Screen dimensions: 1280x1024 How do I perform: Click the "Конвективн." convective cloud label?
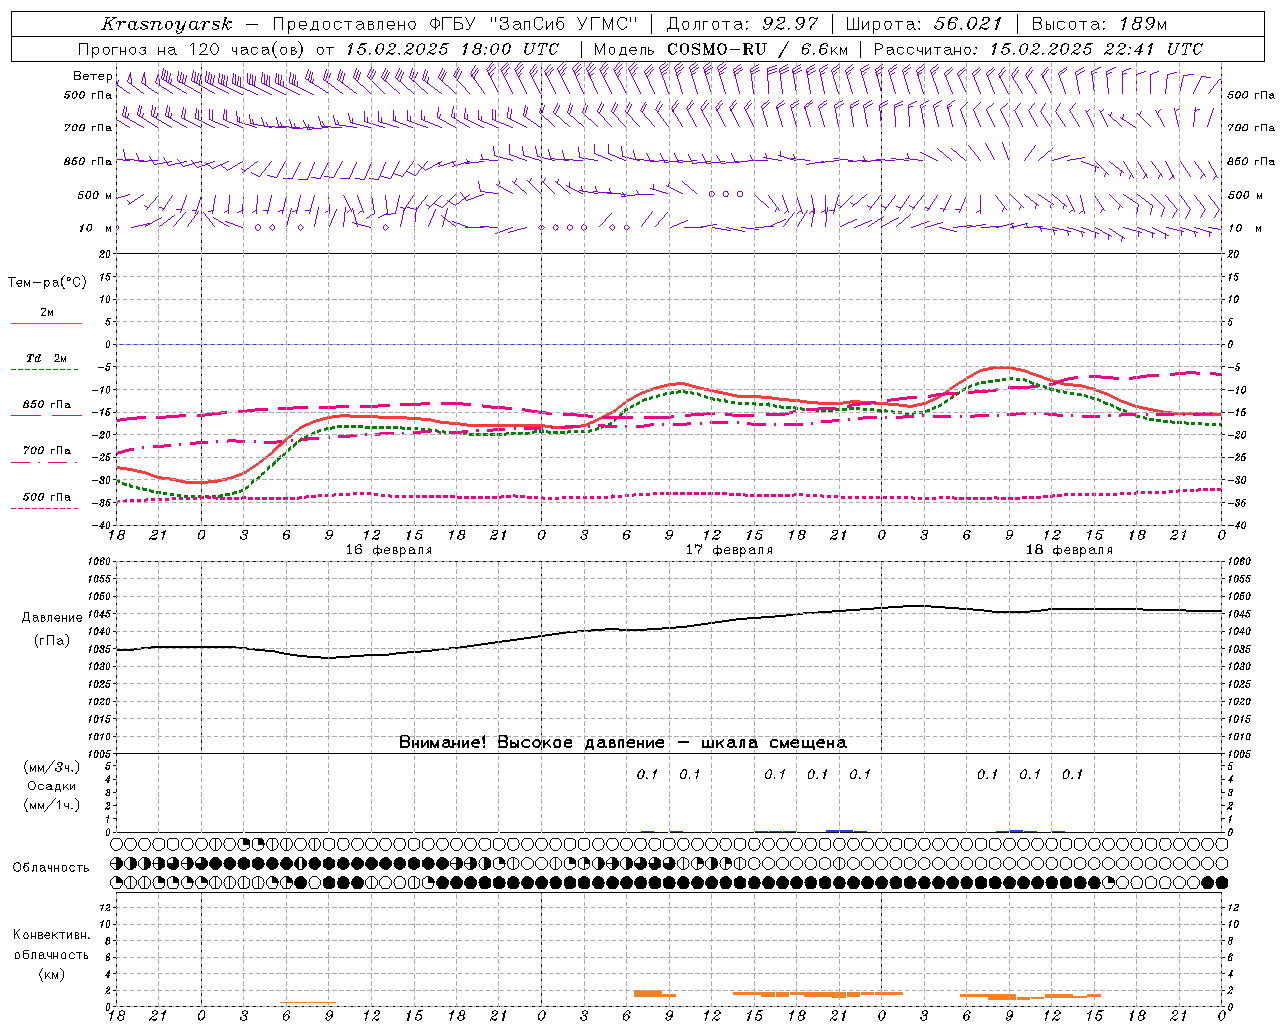coord(52,935)
